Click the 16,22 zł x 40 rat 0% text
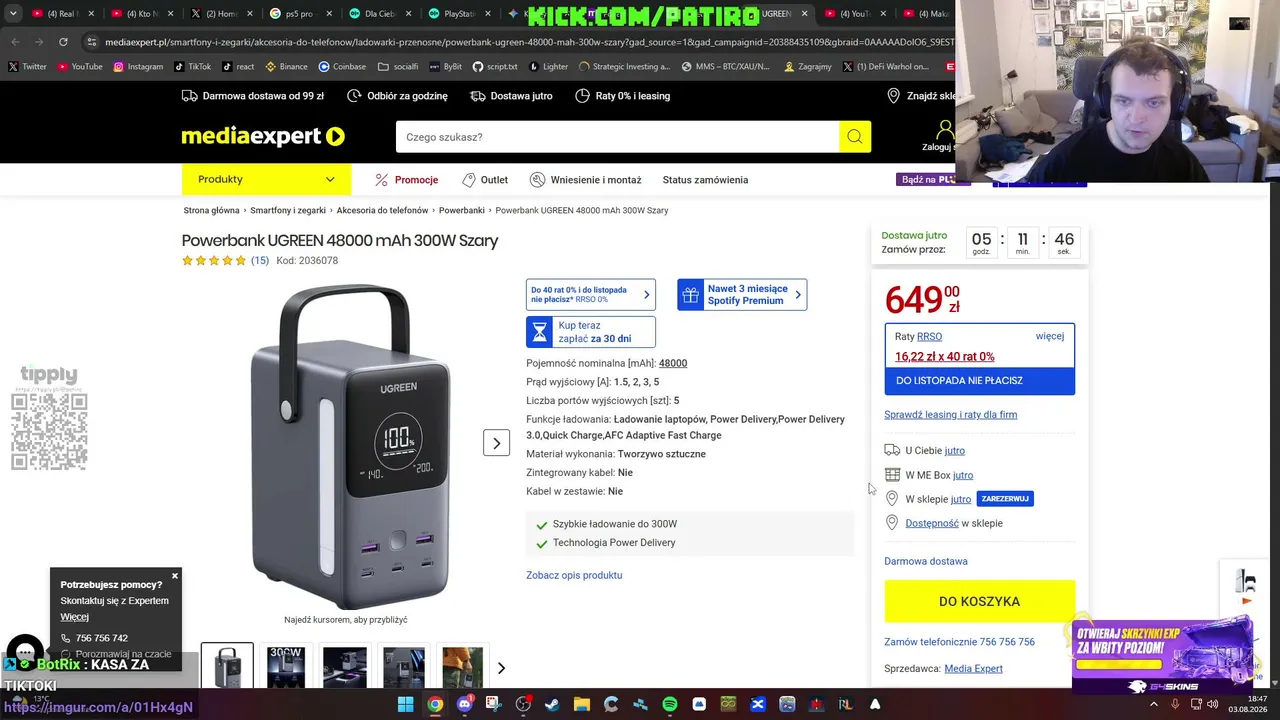Image resolution: width=1280 pixels, height=720 pixels. pyautogui.click(x=944, y=357)
